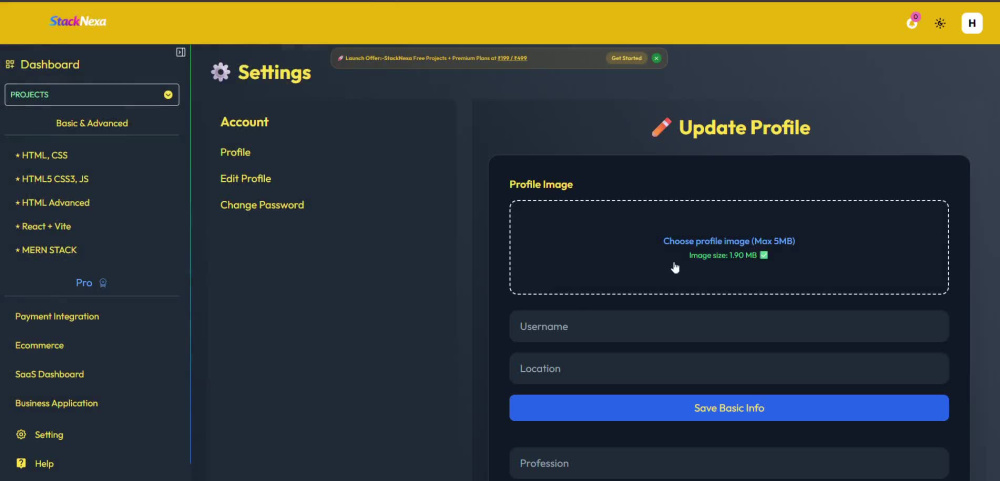
Task: Click the Get Started button in banner
Action: (x=626, y=58)
